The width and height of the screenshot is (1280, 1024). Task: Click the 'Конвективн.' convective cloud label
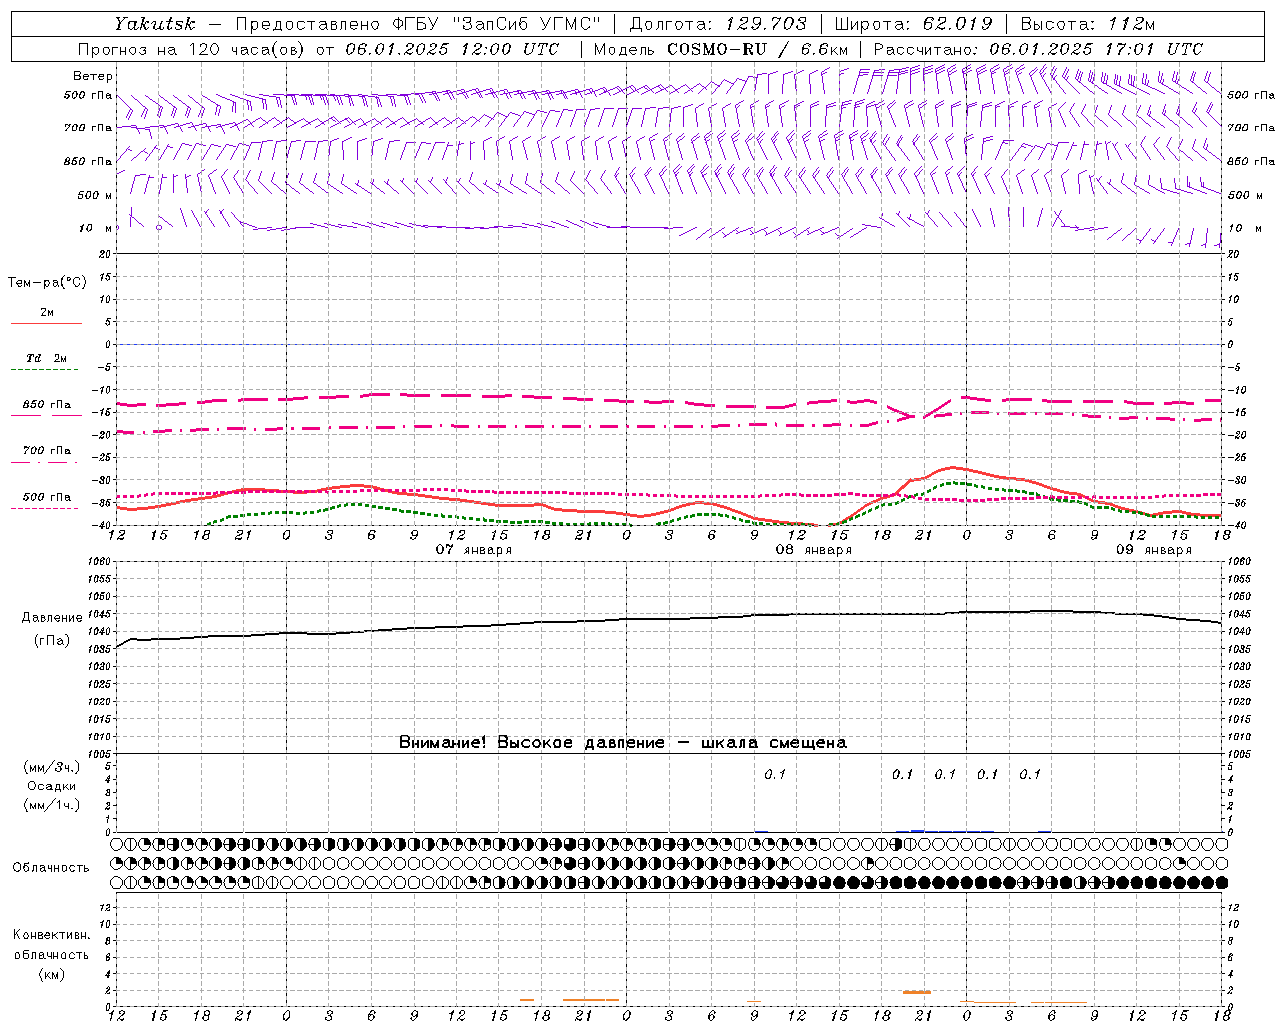pyautogui.click(x=52, y=935)
